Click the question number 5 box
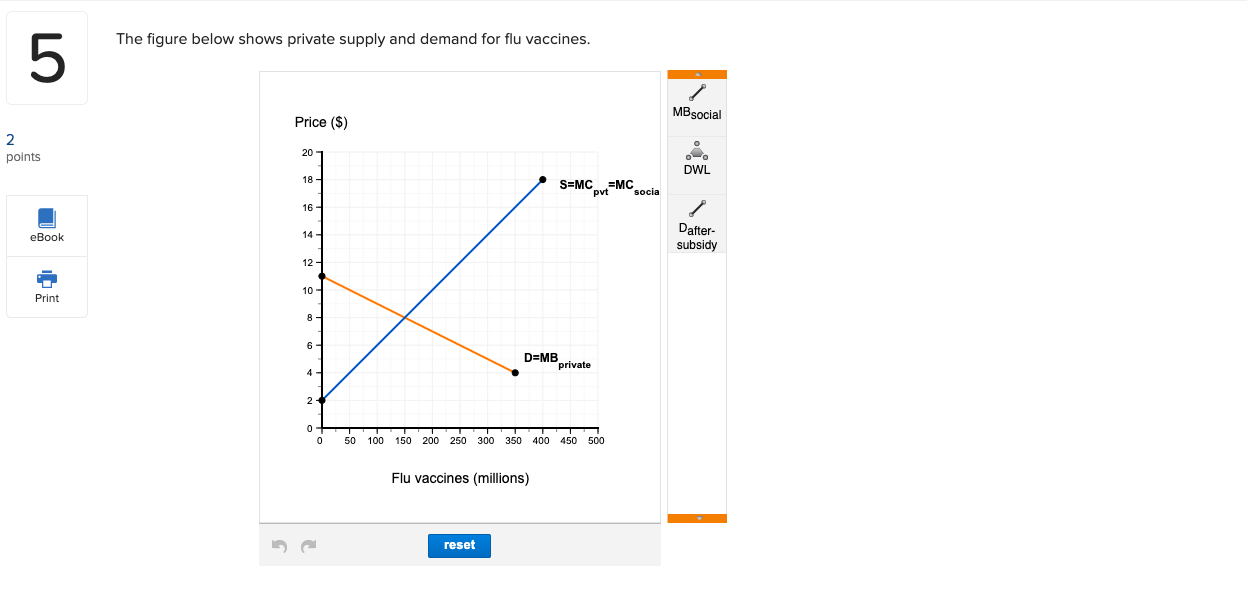 [47, 57]
